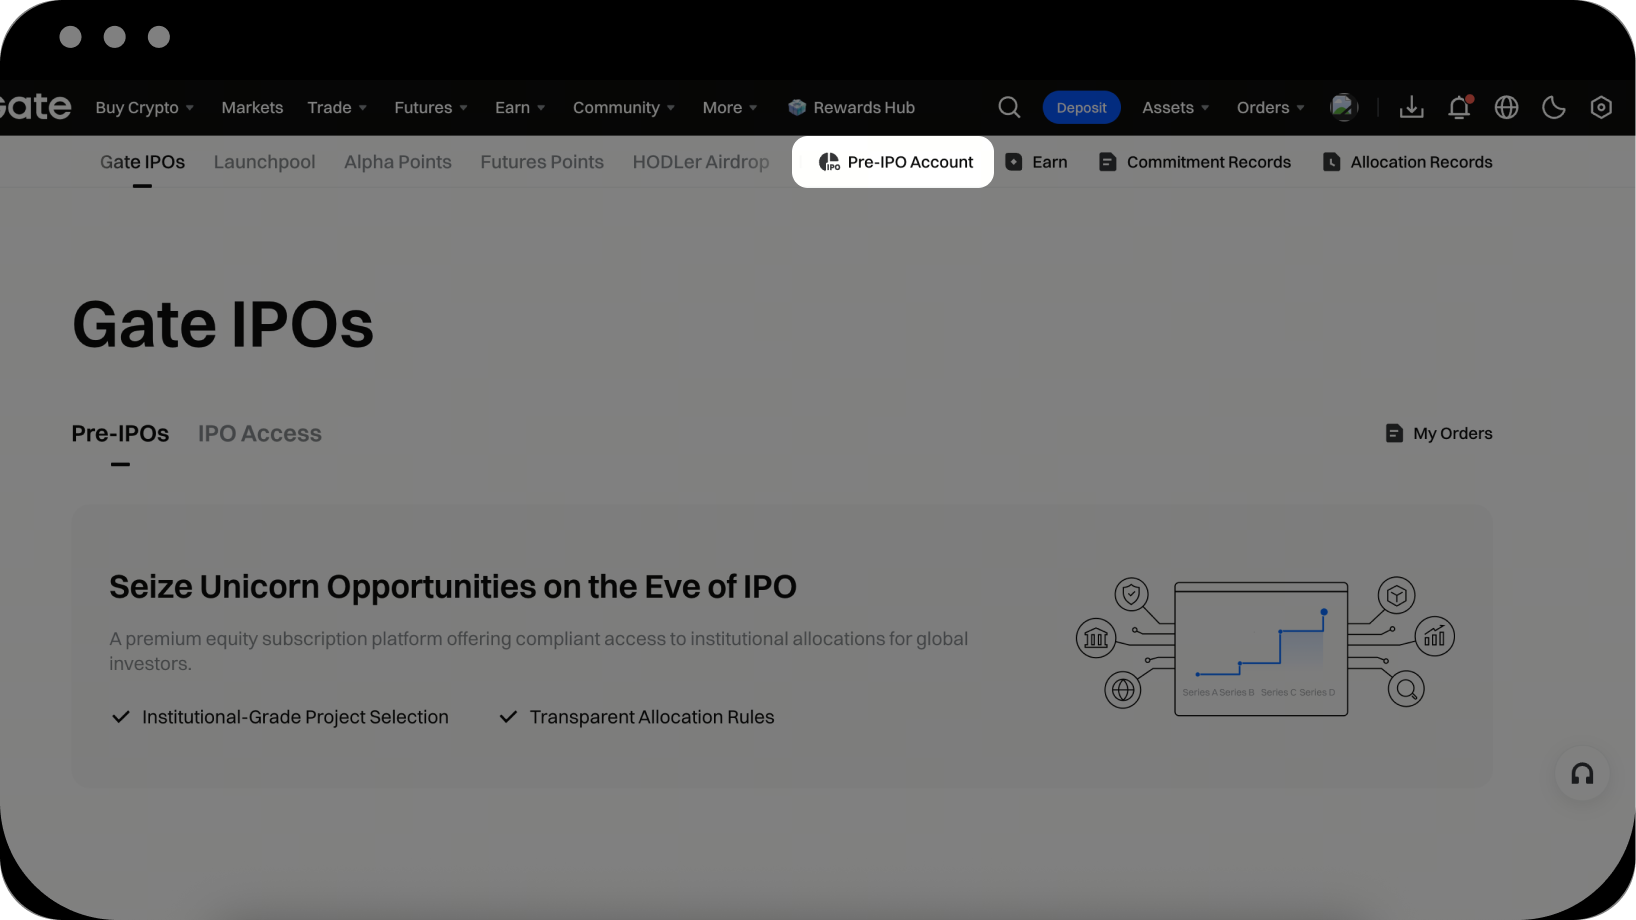This screenshot has width=1636, height=920.
Task: Switch to the Alpha Points tab
Action: pyautogui.click(x=398, y=162)
